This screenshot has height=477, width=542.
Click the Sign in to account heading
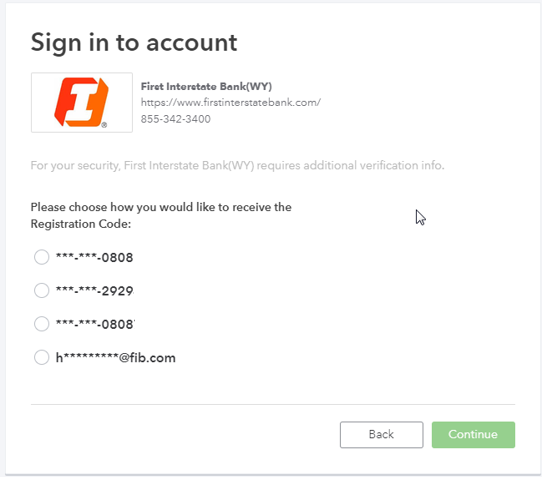click(134, 43)
